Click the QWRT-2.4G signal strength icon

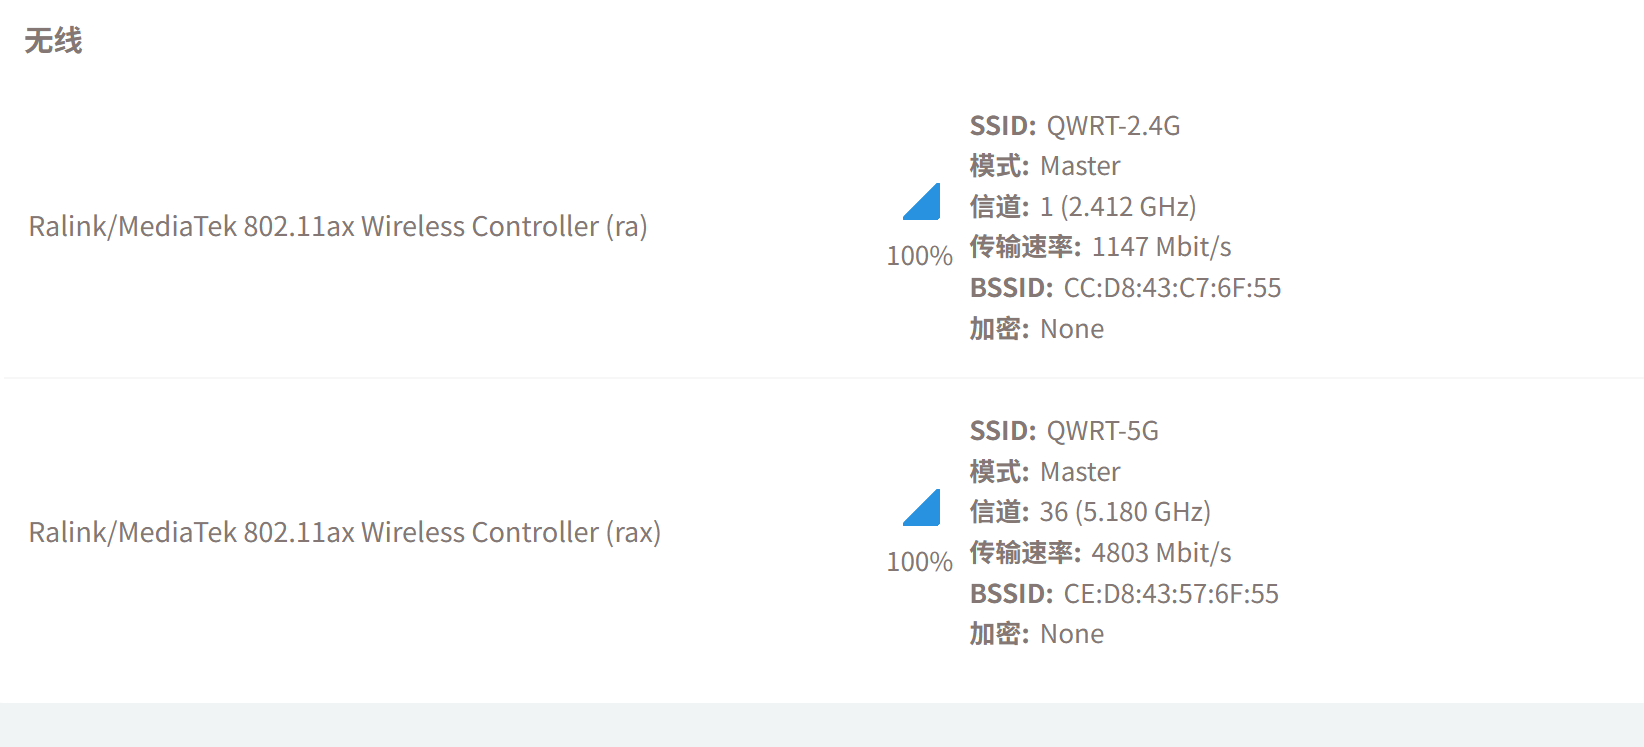pos(921,201)
